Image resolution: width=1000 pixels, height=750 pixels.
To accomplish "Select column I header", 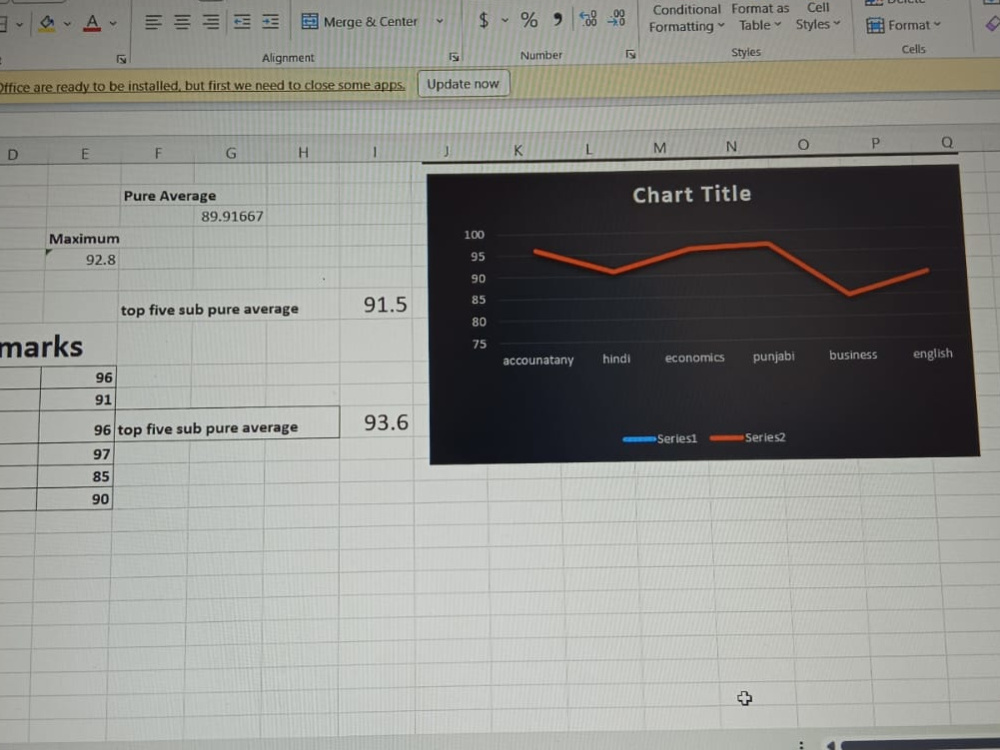I will (374, 151).
